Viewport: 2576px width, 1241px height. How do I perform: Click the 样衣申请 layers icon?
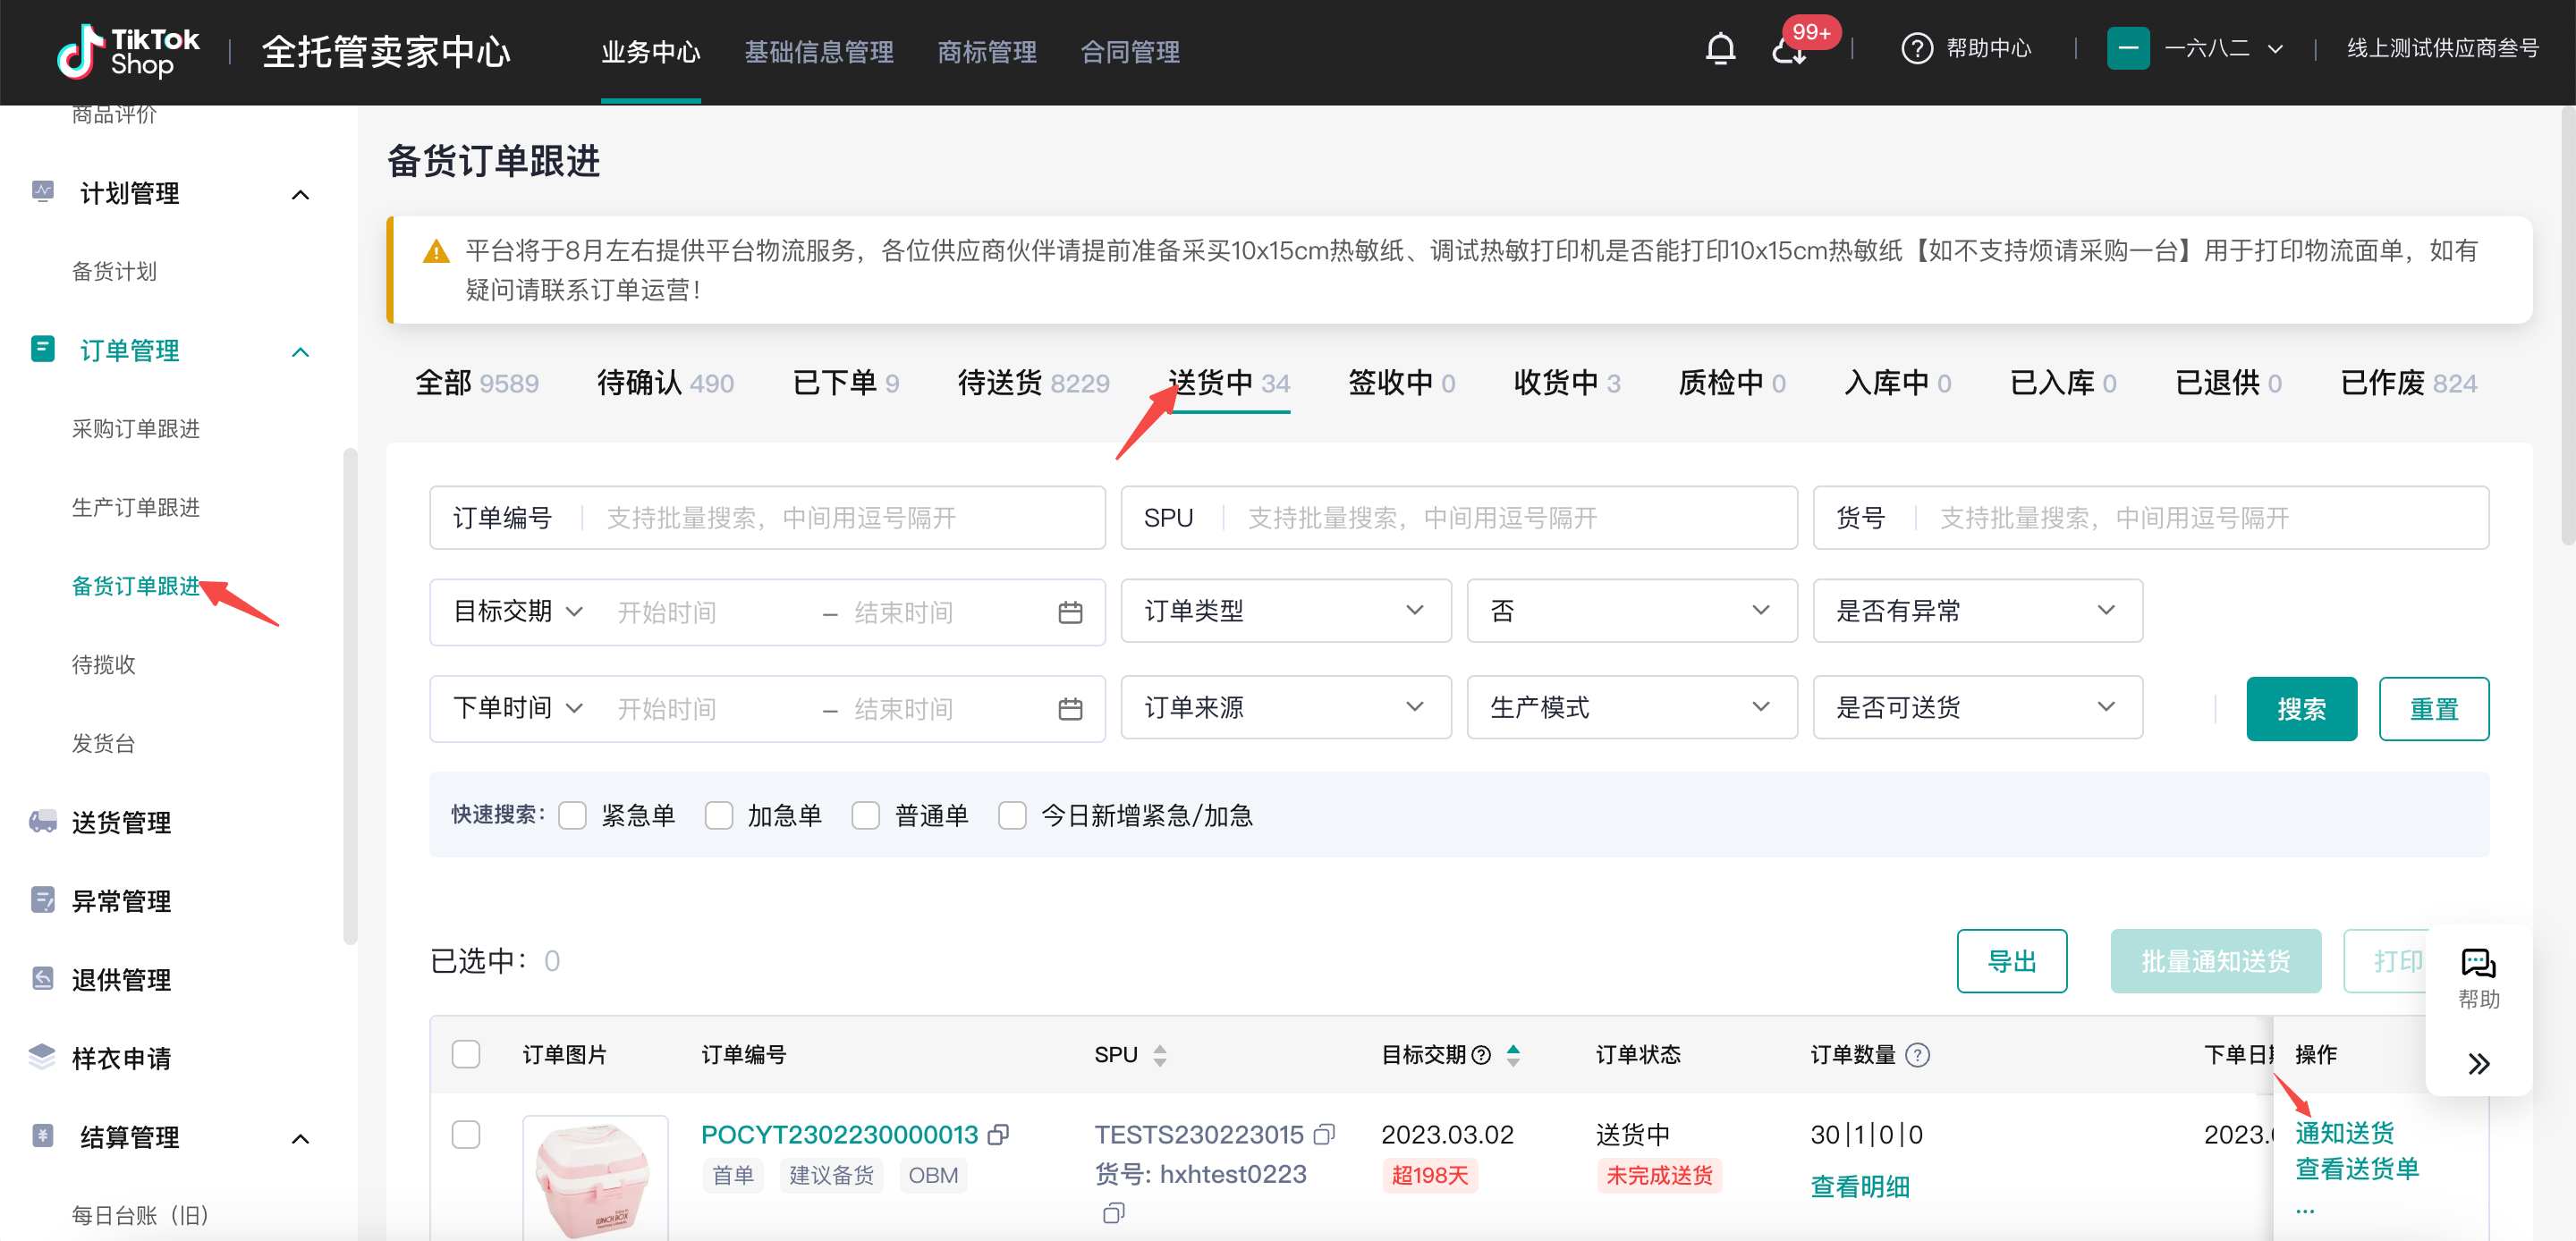click(42, 1057)
